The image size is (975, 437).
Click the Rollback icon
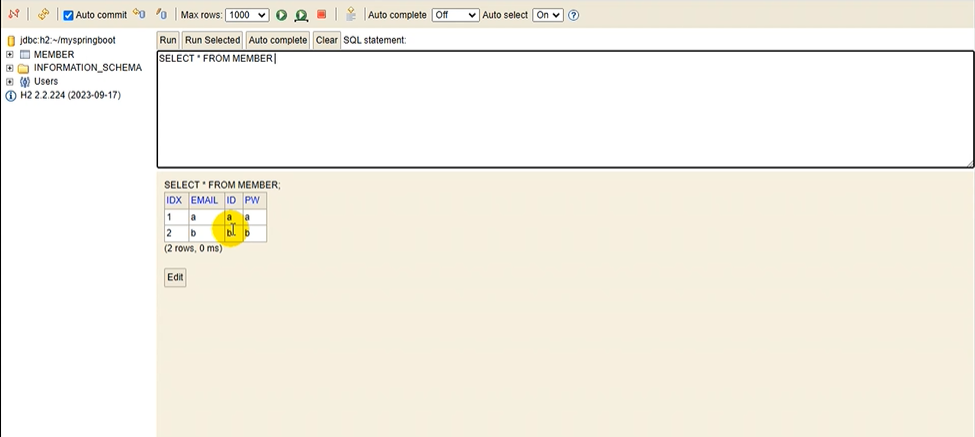(139, 14)
